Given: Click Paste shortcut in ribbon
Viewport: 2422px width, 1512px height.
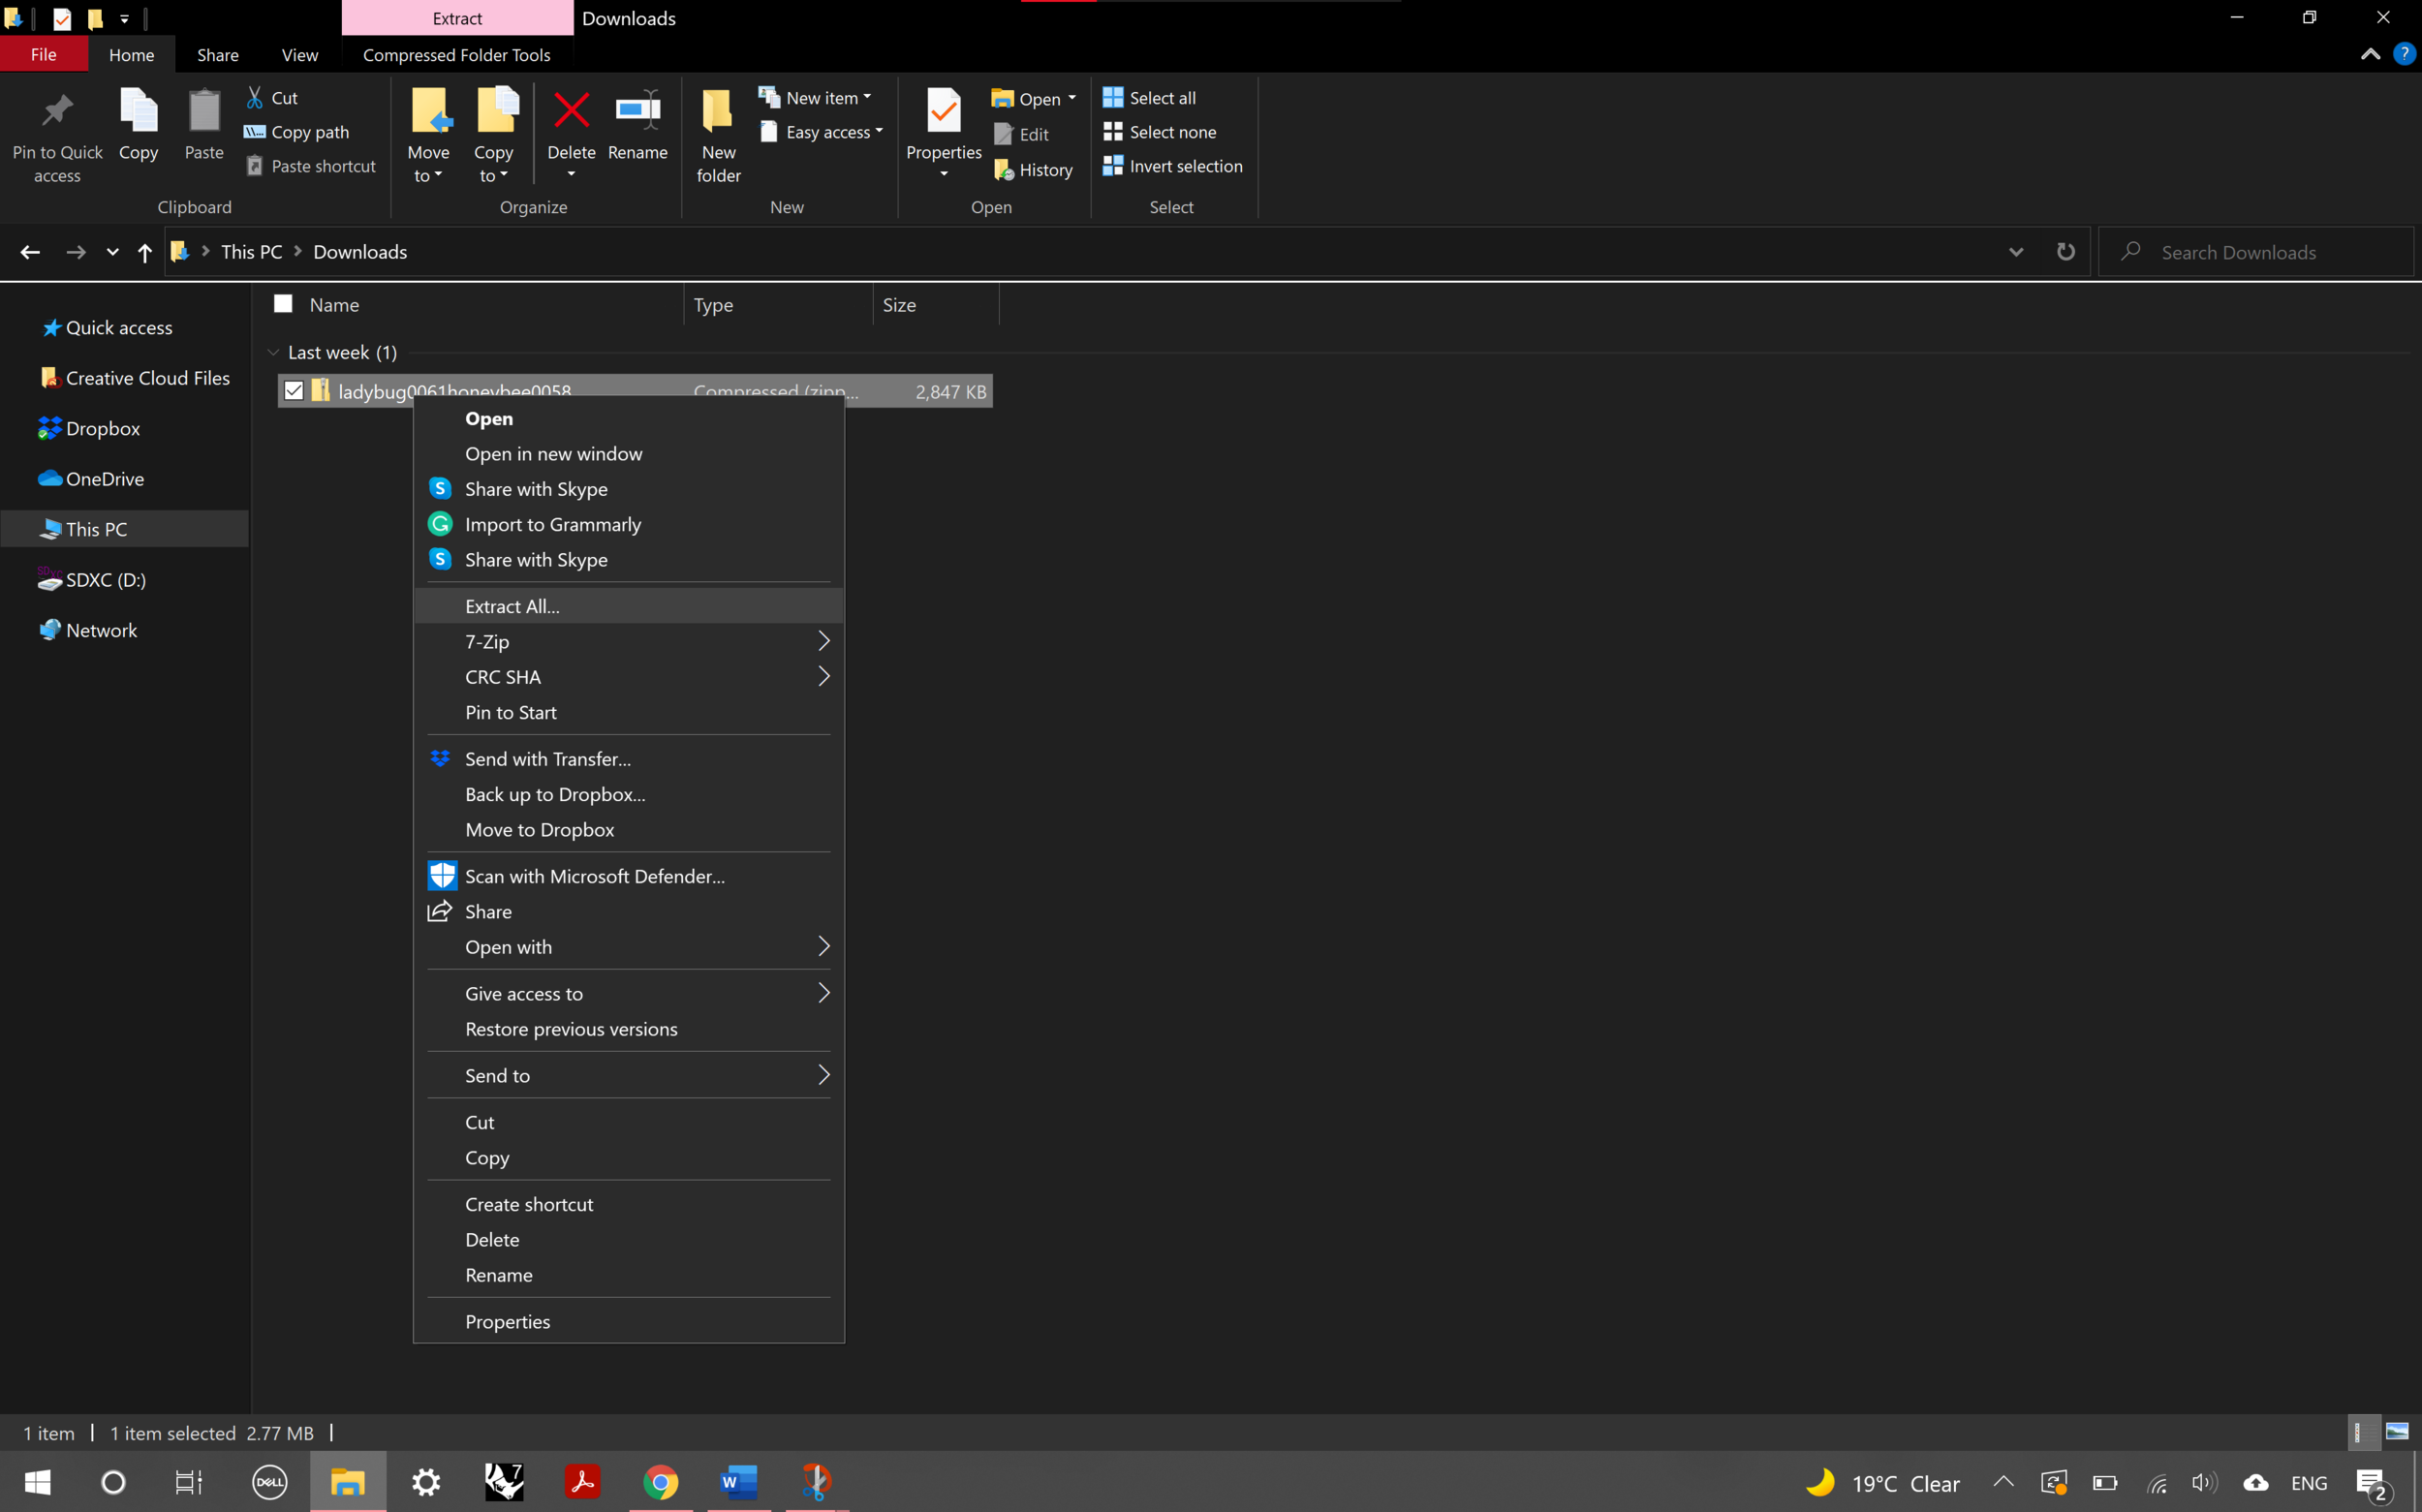Looking at the screenshot, I should click(x=311, y=166).
